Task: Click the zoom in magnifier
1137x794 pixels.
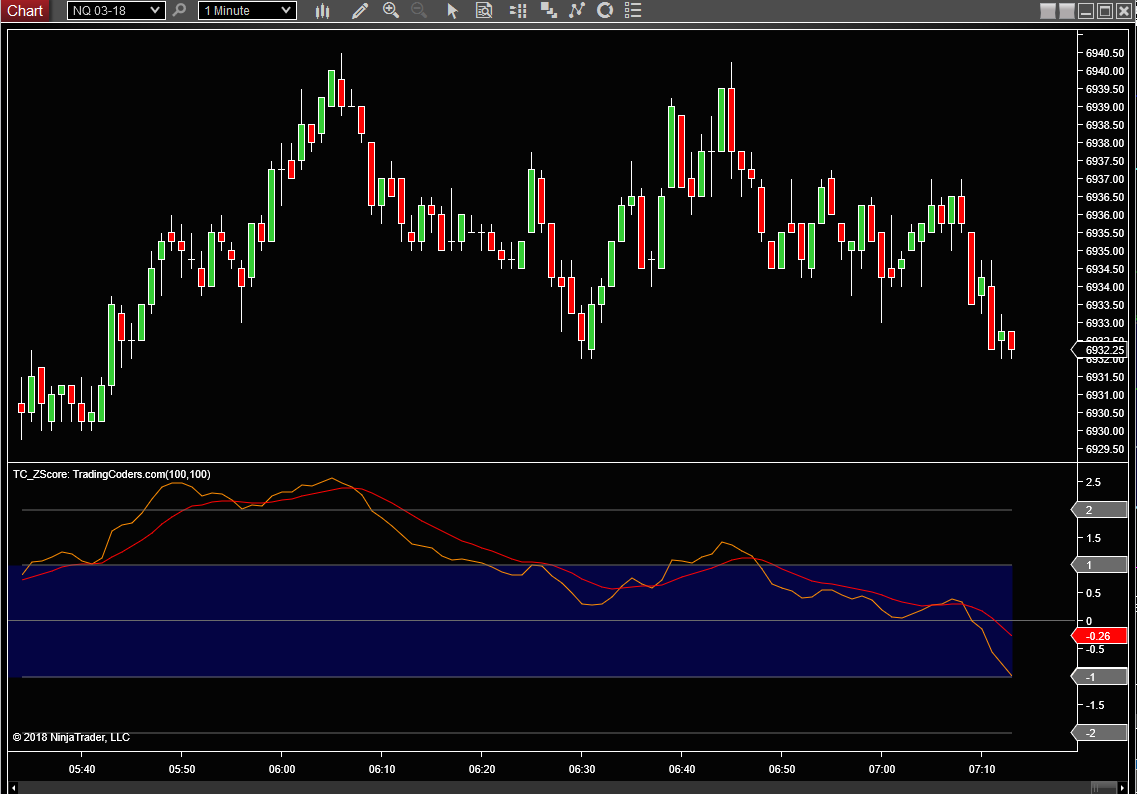Action: coord(390,11)
